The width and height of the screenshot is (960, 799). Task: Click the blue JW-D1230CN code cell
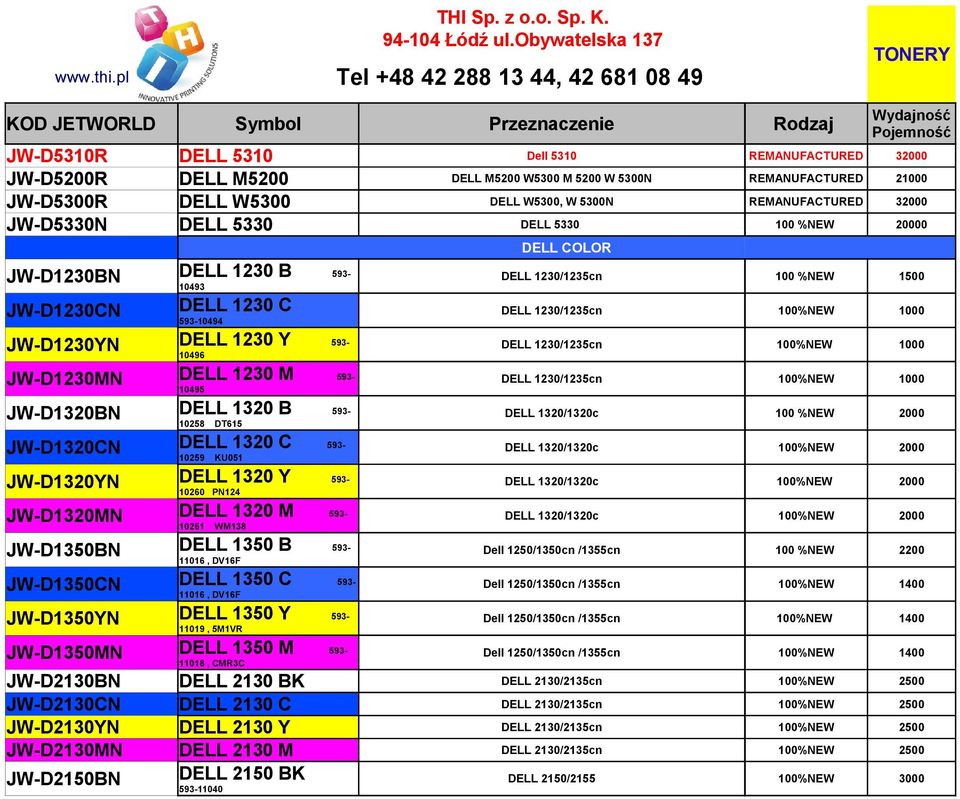91,310
